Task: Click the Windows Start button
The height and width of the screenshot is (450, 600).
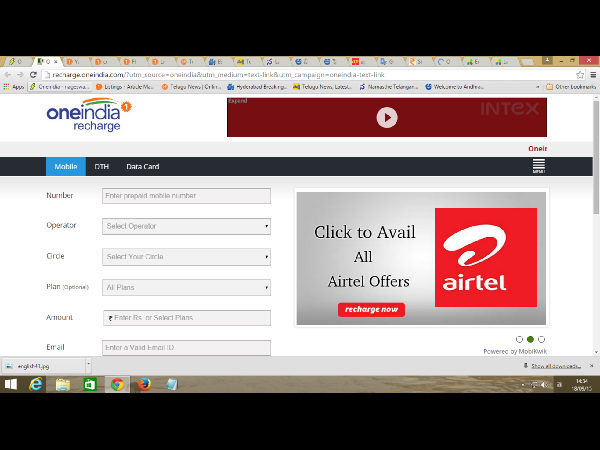Action: (12, 384)
